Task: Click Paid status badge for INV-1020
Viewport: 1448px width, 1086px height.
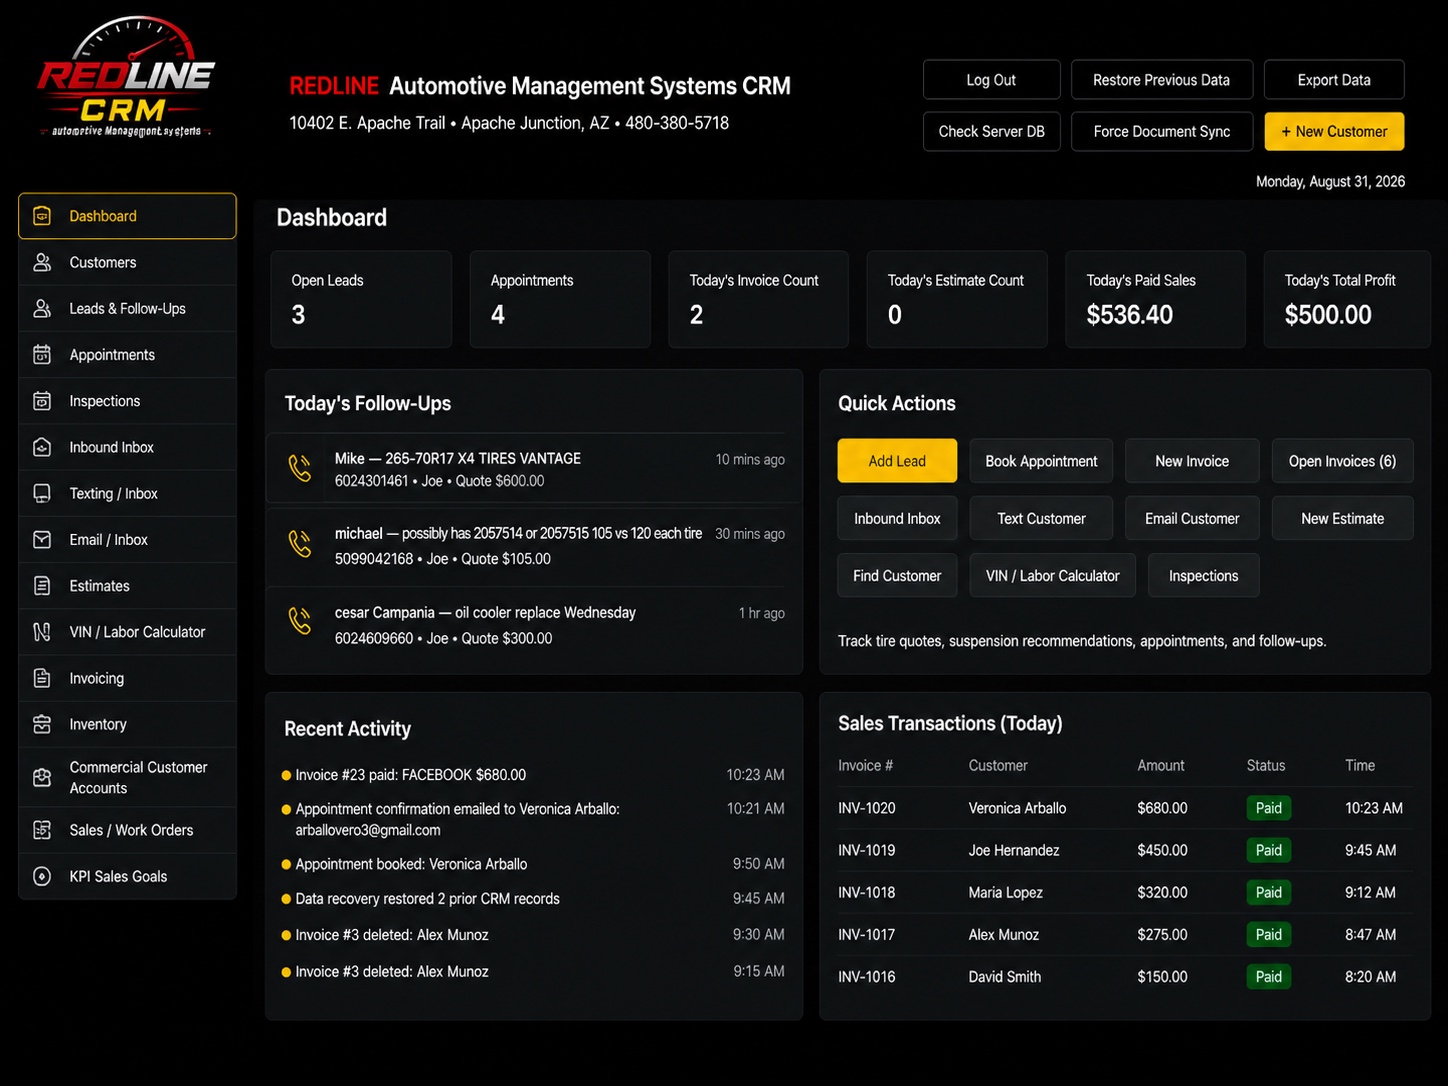Action: pyautogui.click(x=1268, y=808)
